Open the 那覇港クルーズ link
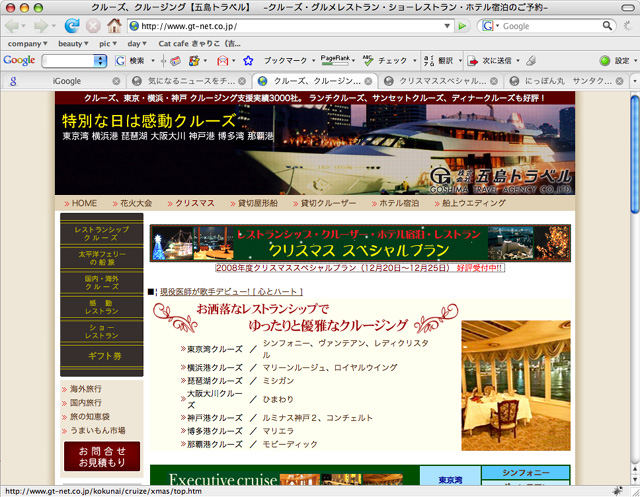This screenshot has width=640, height=497. (215, 444)
